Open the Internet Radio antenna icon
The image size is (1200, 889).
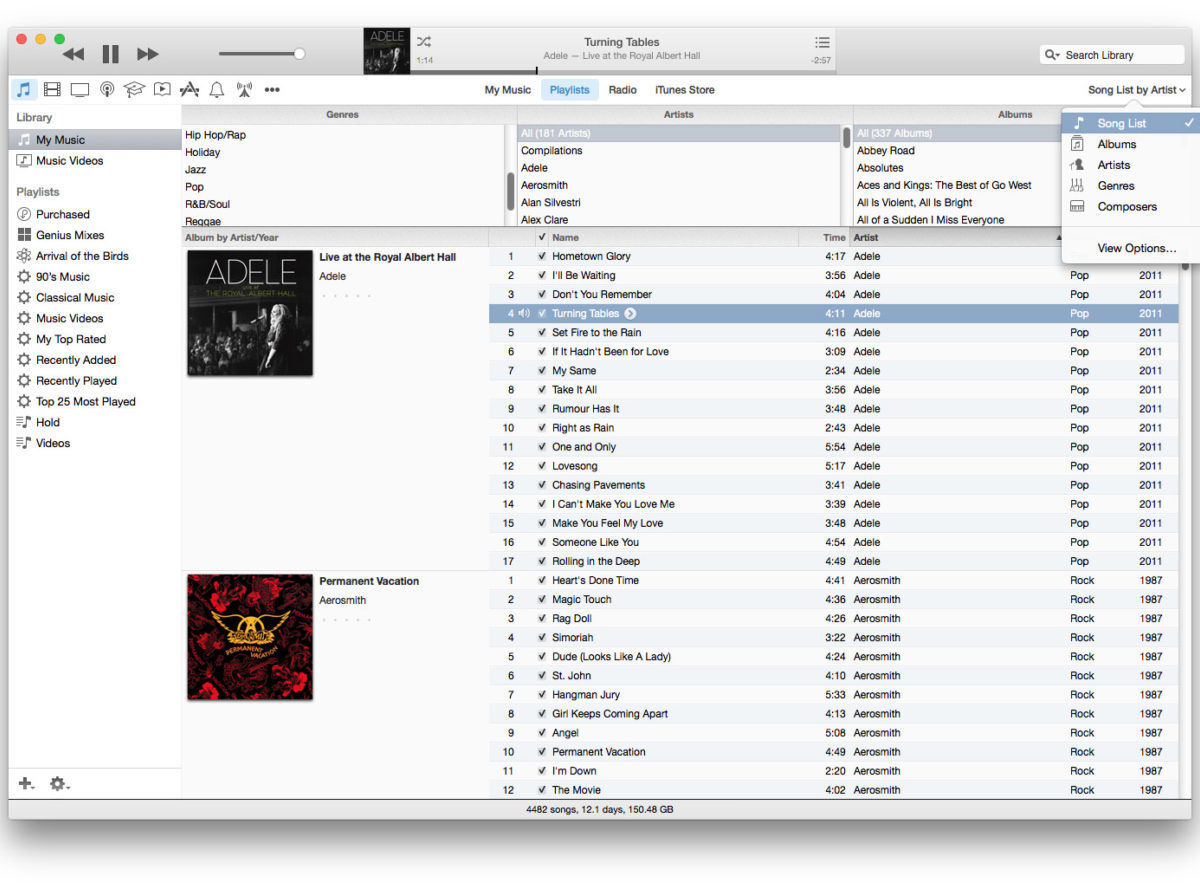244,89
